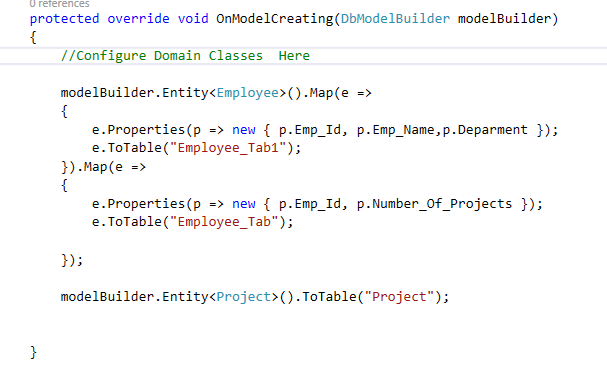The width and height of the screenshot is (607, 365).
Task: Click the 'protected' keyword
Action: (64, 19)
